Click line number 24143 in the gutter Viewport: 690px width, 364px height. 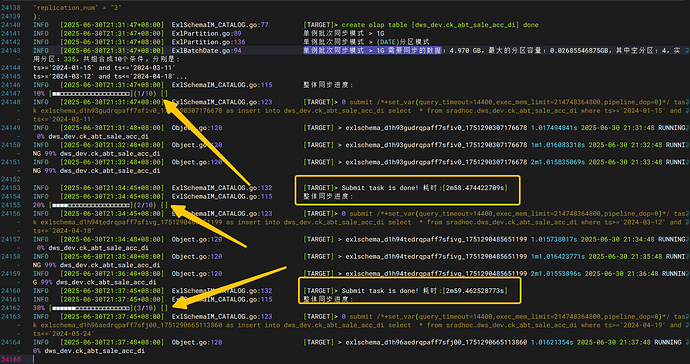coord(11,51)
